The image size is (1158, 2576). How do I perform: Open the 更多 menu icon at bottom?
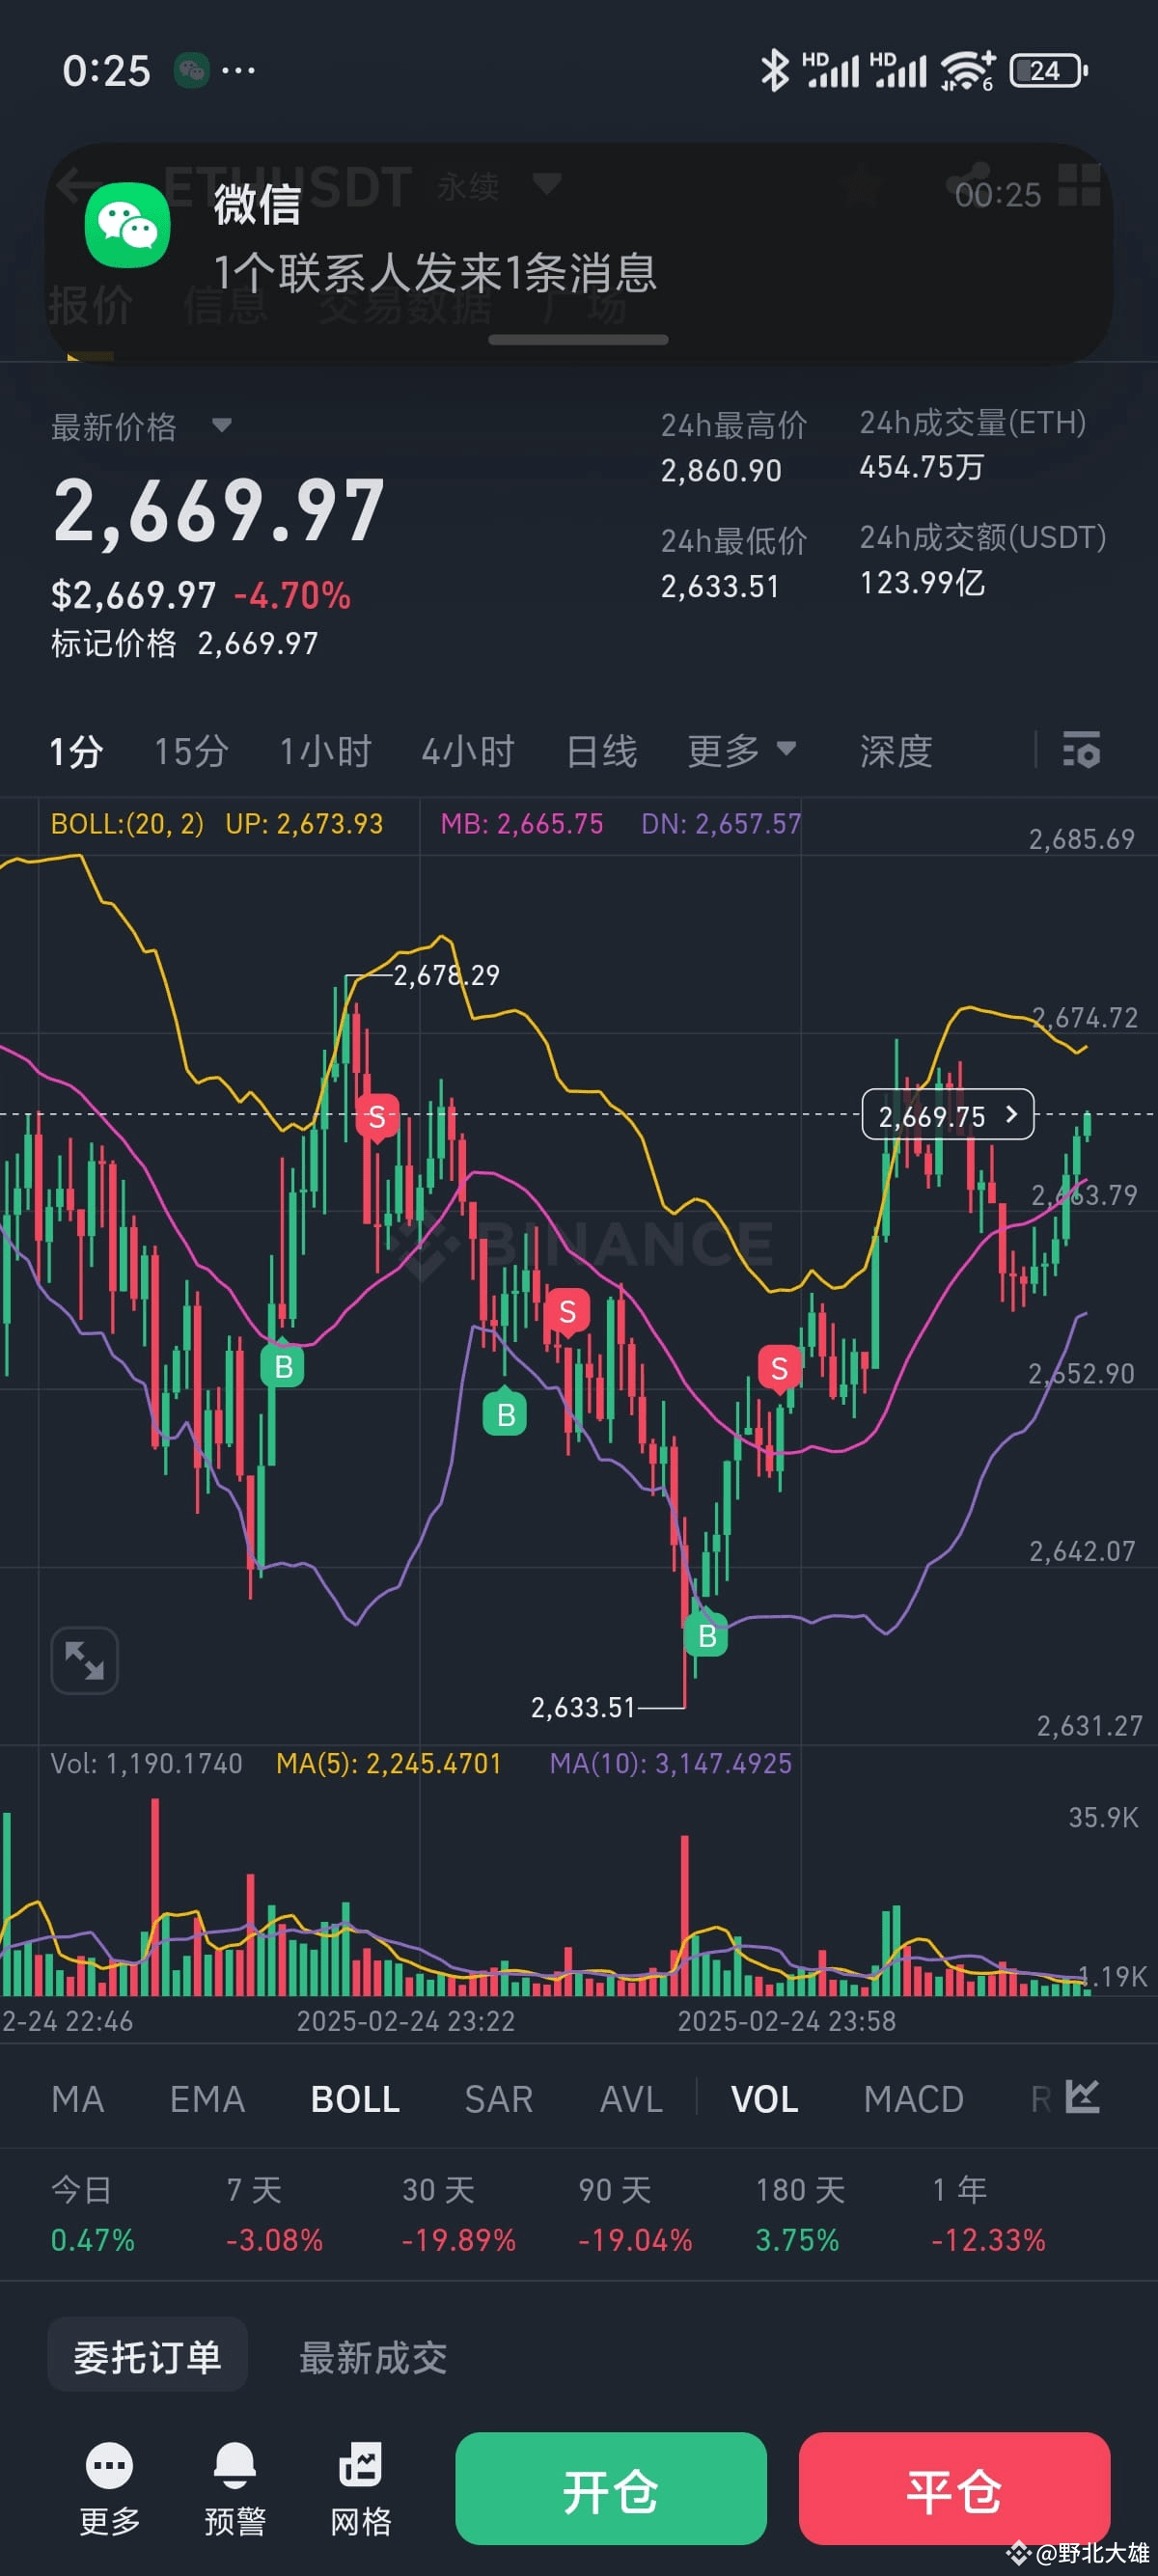[x=109, y=2489]
